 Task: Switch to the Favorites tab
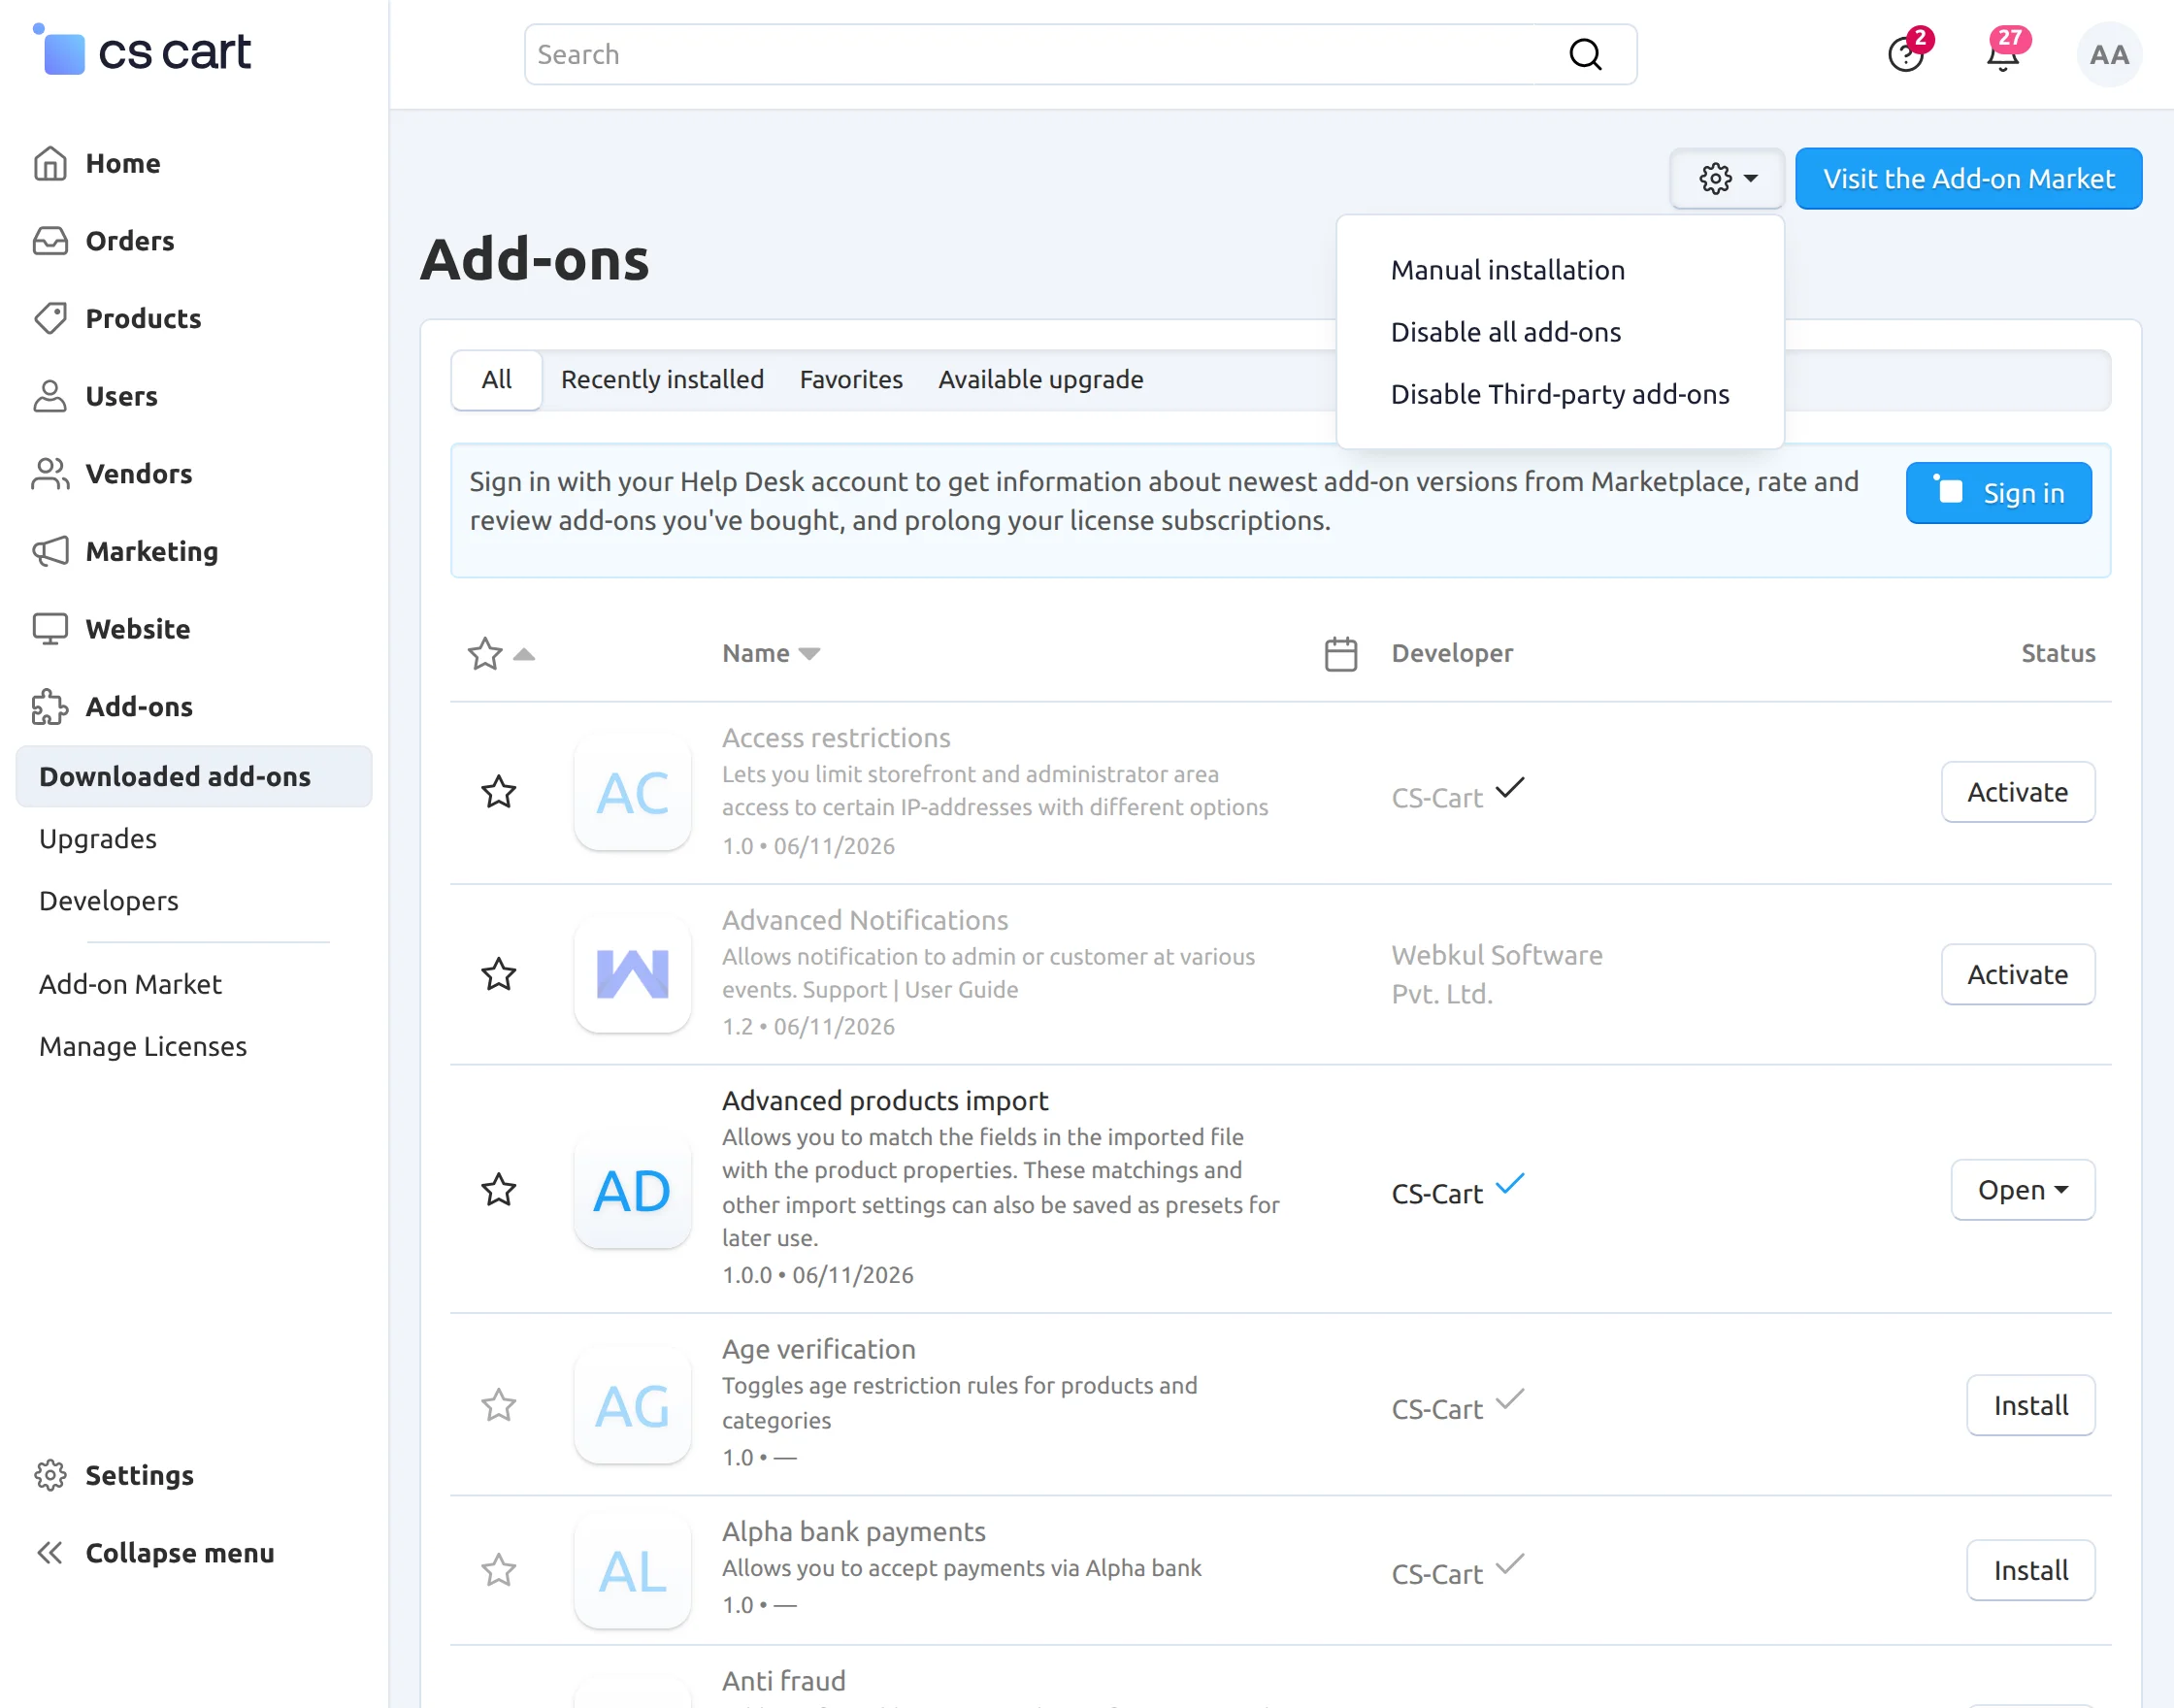pyautogui.click(x=851, y=380)
